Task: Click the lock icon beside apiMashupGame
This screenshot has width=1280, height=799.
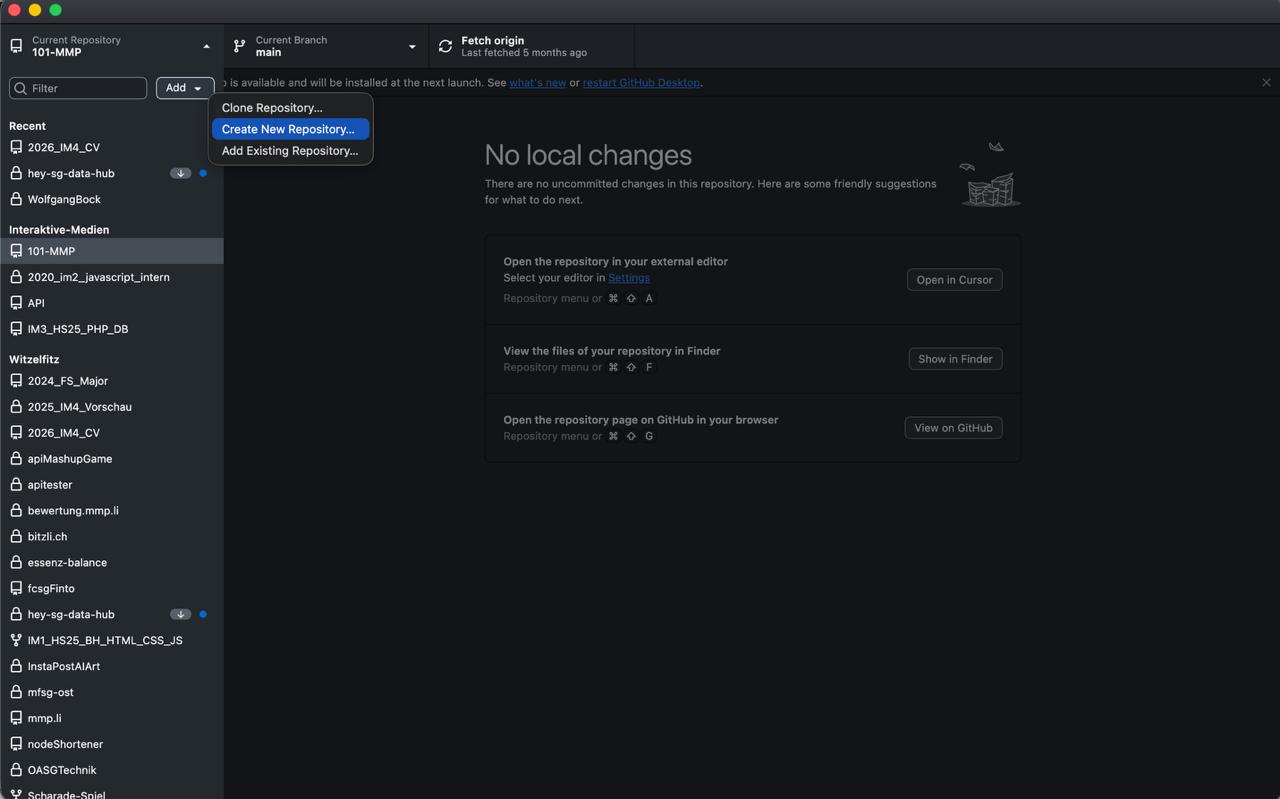Action: (x=16, y=458)
